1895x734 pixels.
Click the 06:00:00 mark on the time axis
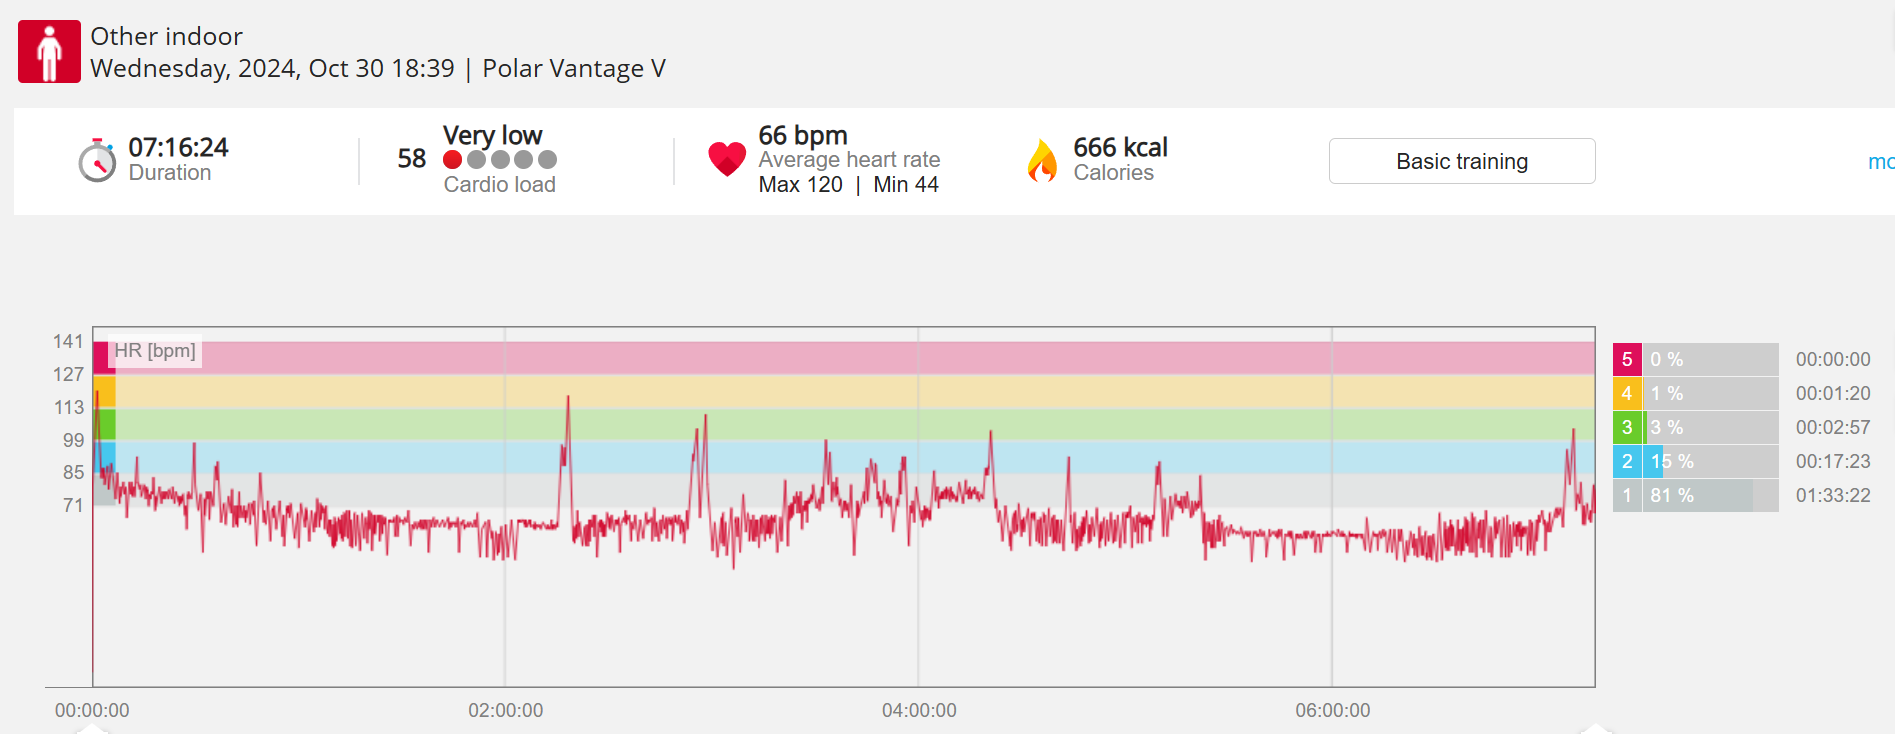tap(1333, 710)
